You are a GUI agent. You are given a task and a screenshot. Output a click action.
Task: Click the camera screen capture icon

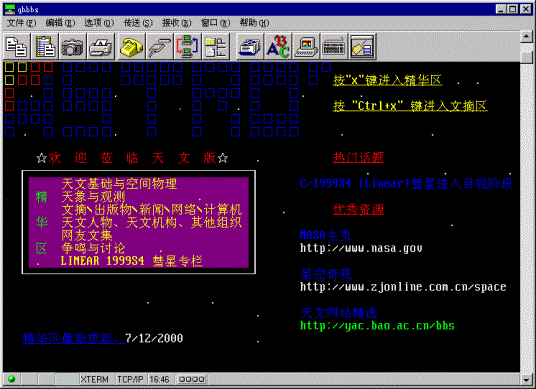(x=72, y=46)
